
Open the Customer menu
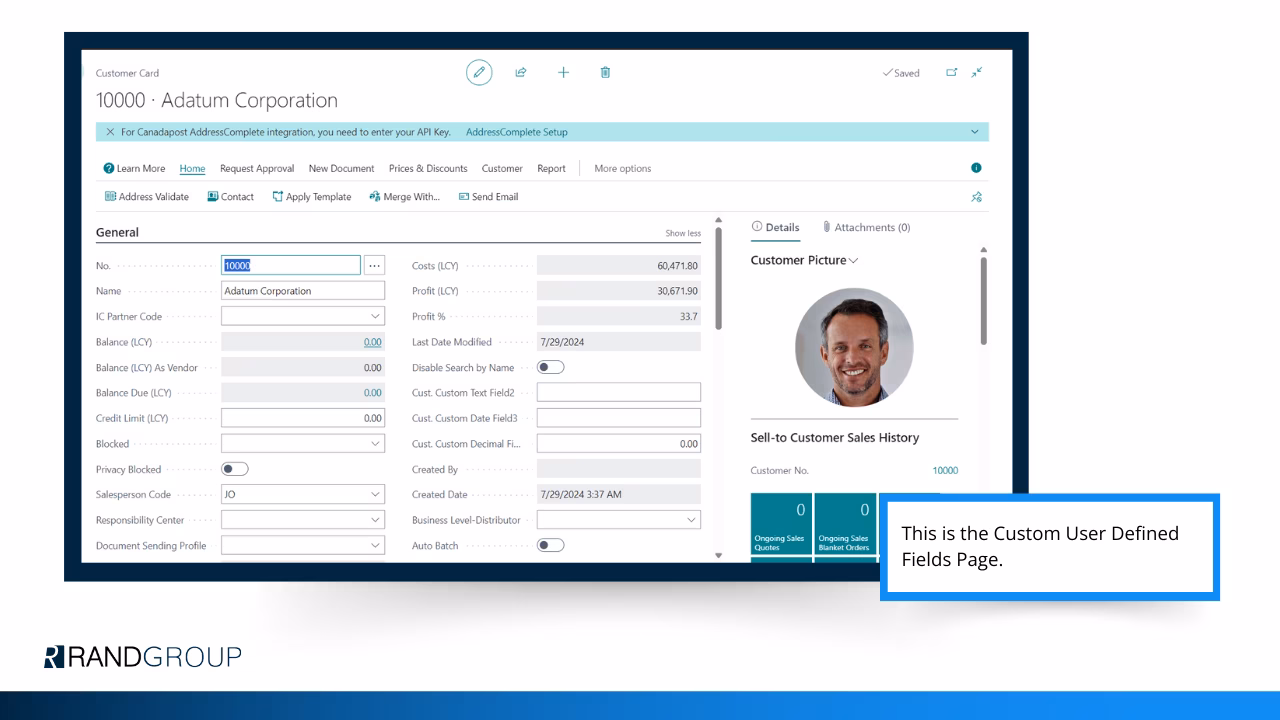(x=502, y=169)
